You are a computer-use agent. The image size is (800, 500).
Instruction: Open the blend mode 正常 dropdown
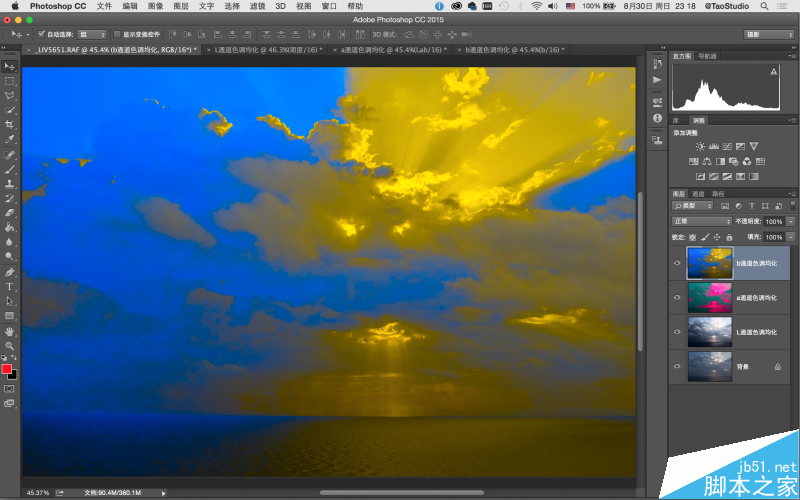point(702,221)
